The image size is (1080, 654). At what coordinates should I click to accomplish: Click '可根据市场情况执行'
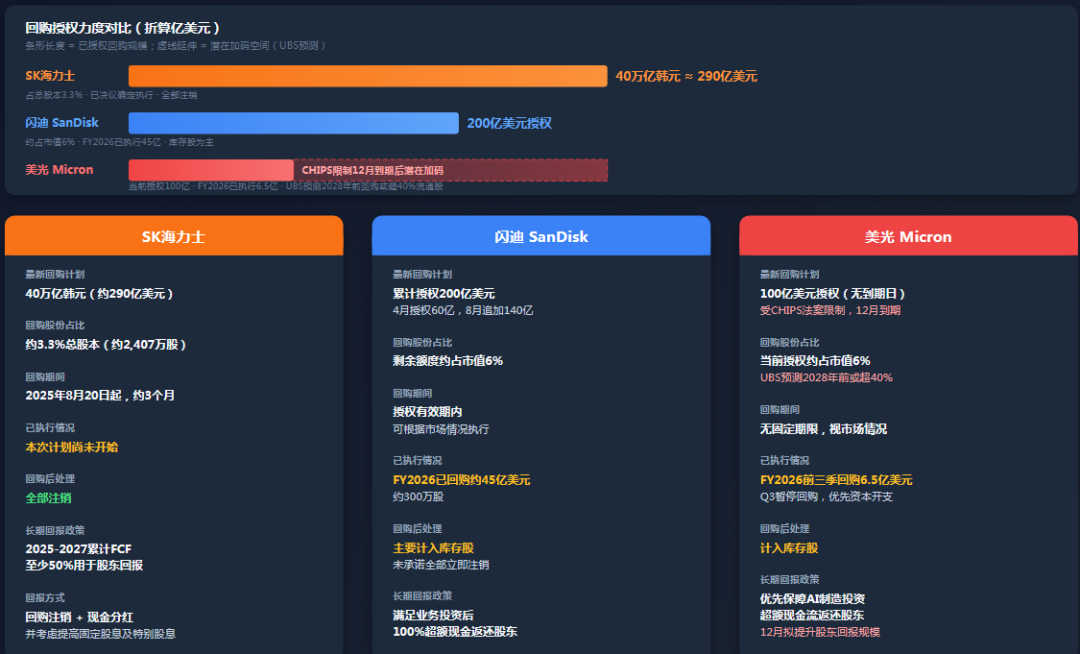(441, 429)
